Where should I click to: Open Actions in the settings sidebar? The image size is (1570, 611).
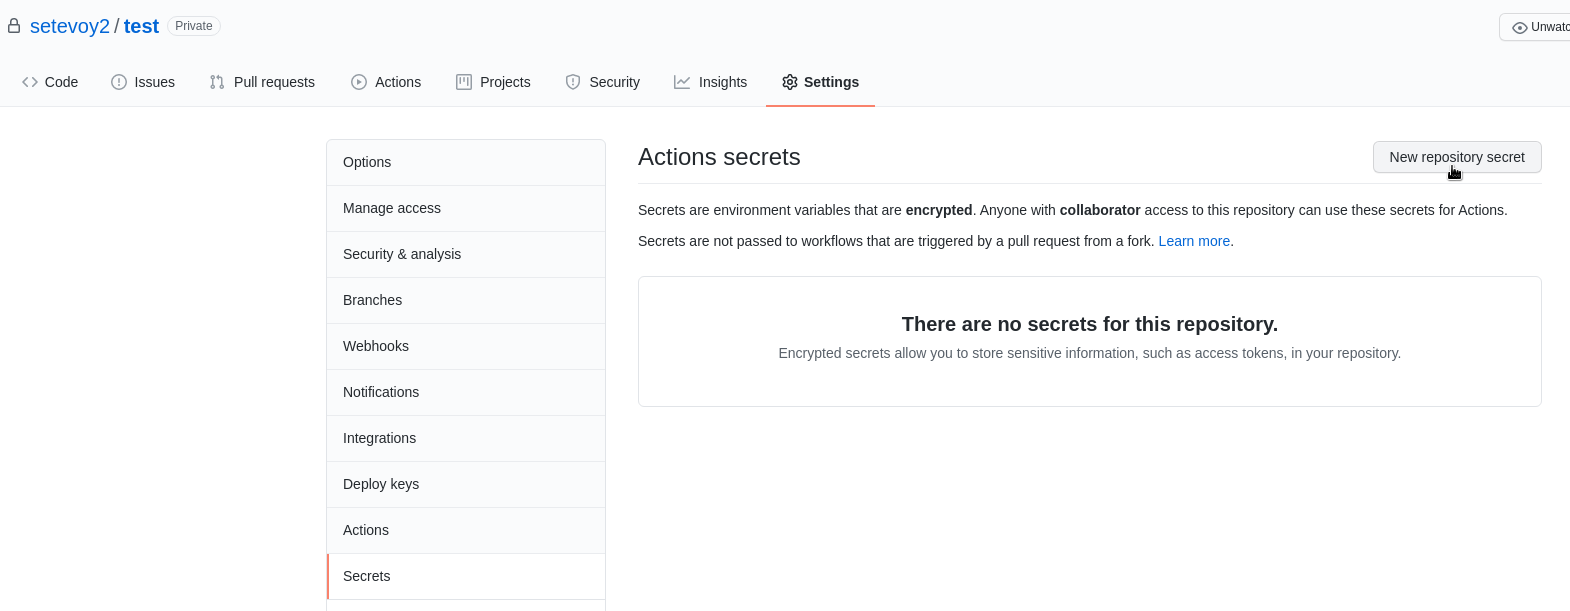pyautogui.click(x=466, y=530)
